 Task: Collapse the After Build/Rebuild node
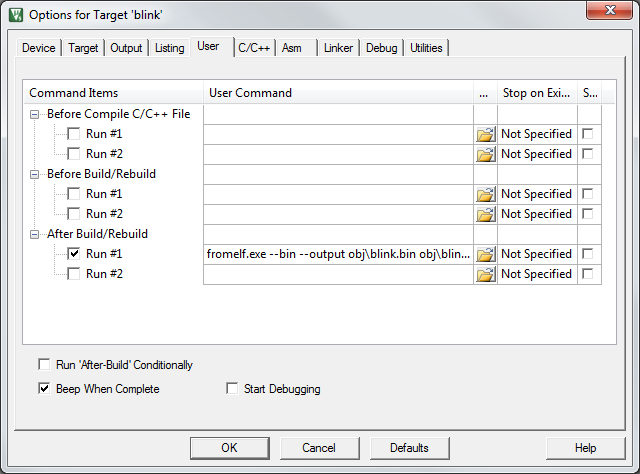click(x=35, y=234)
